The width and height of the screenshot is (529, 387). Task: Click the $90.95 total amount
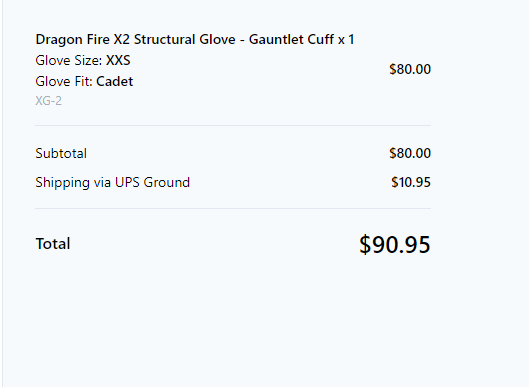coord(395,245)
